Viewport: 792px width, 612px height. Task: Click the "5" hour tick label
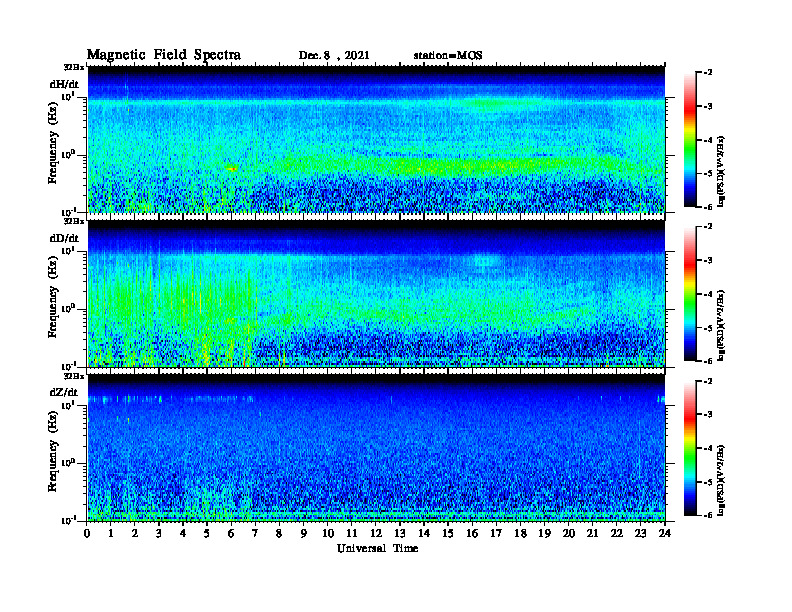207,533
